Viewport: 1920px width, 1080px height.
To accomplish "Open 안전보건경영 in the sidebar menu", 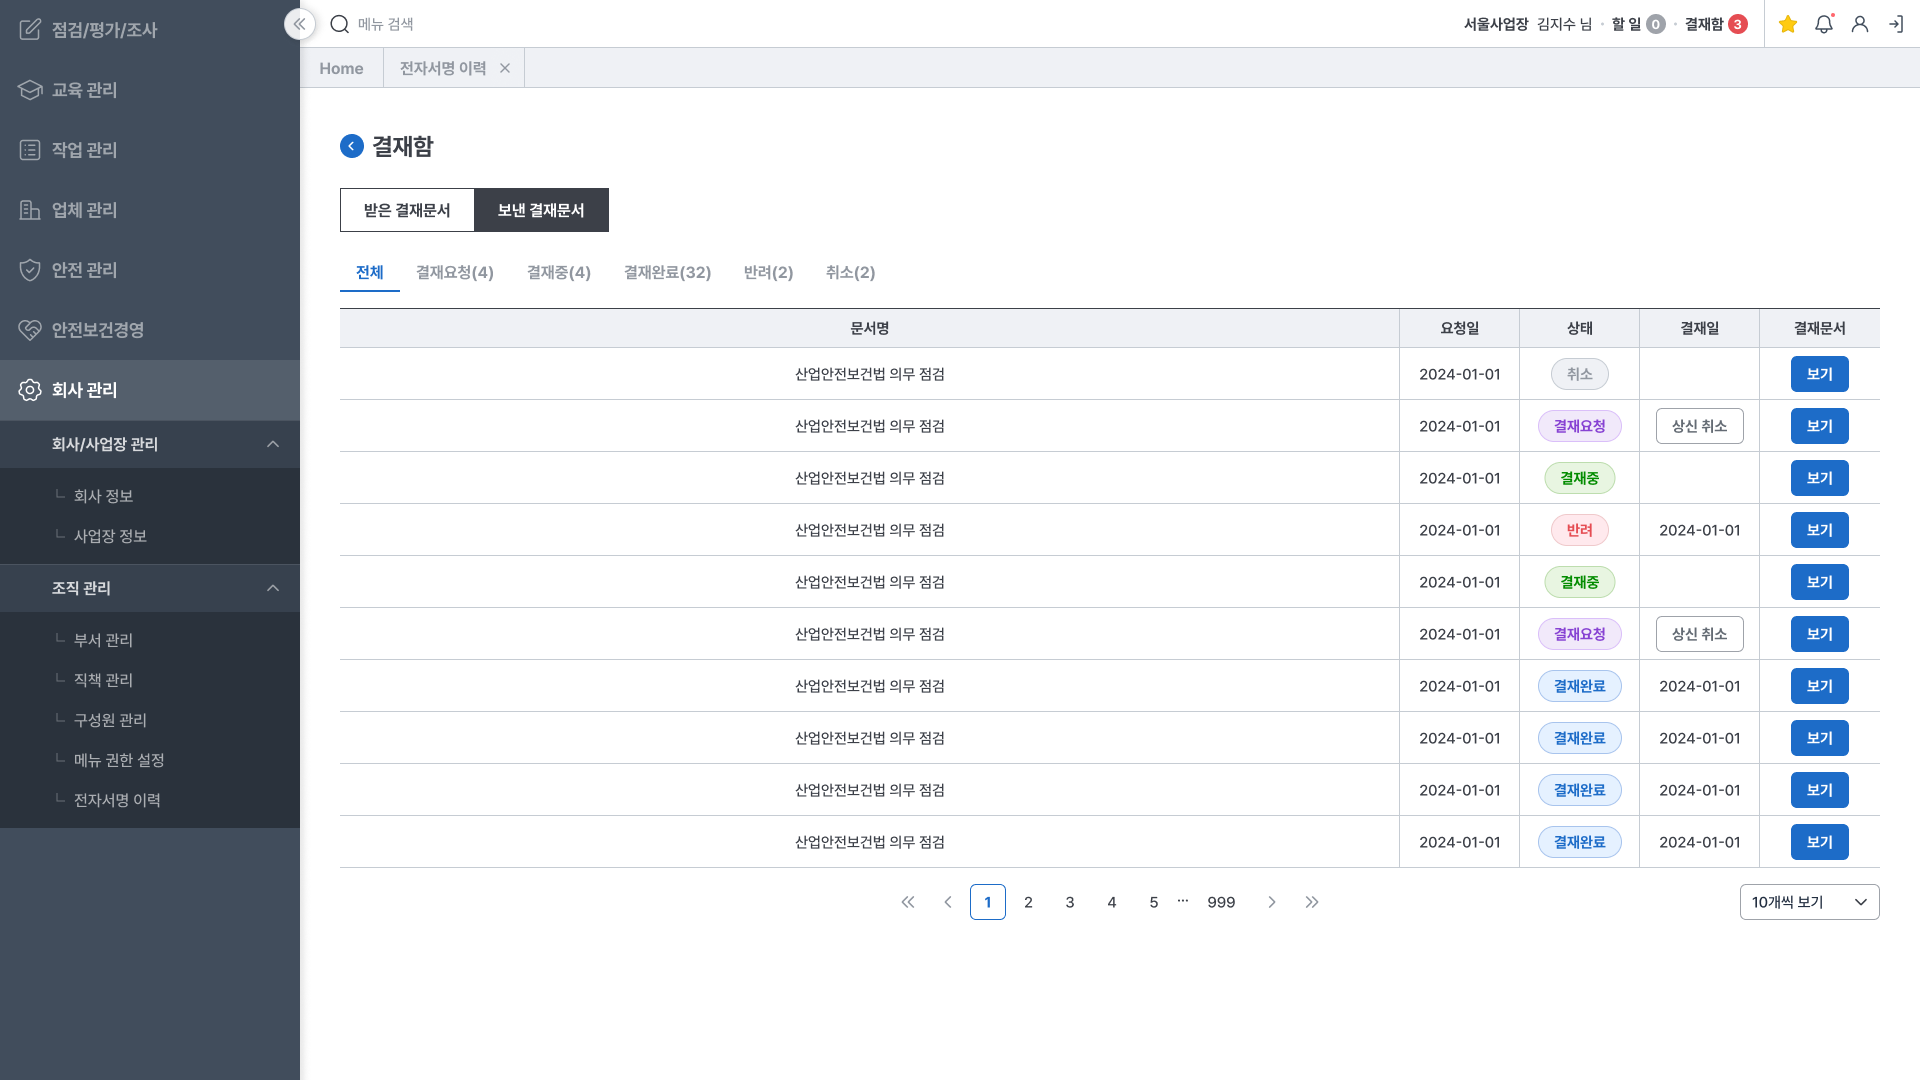I will (98, 330).
